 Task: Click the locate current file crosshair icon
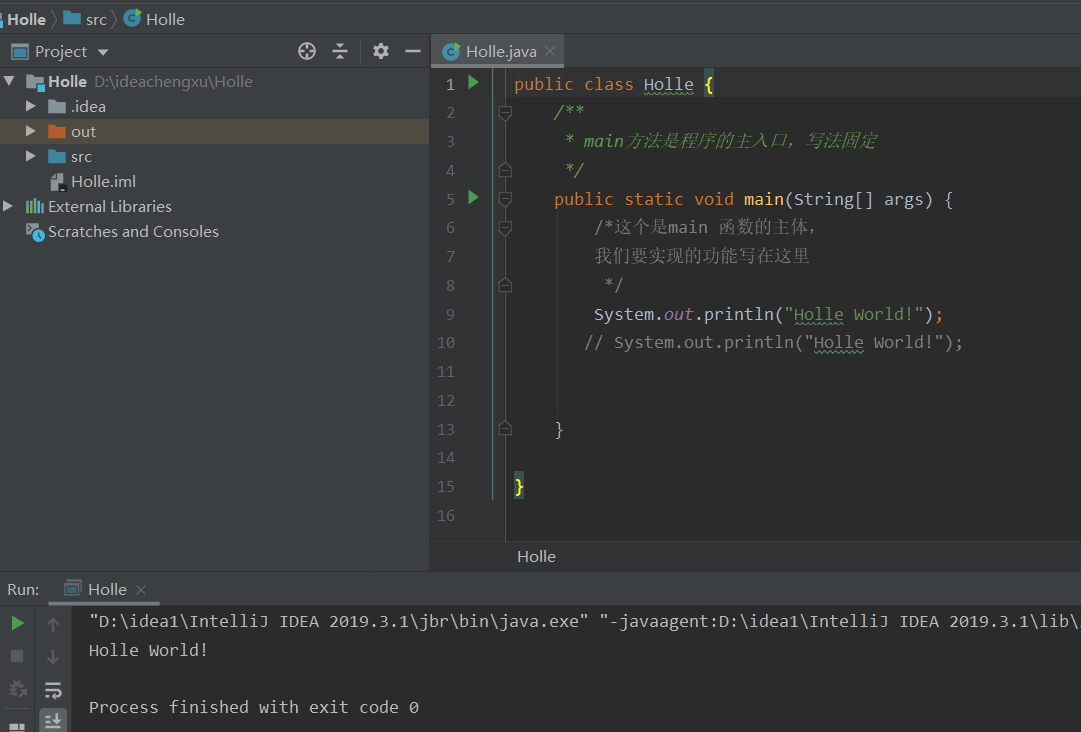click(307, 51)
